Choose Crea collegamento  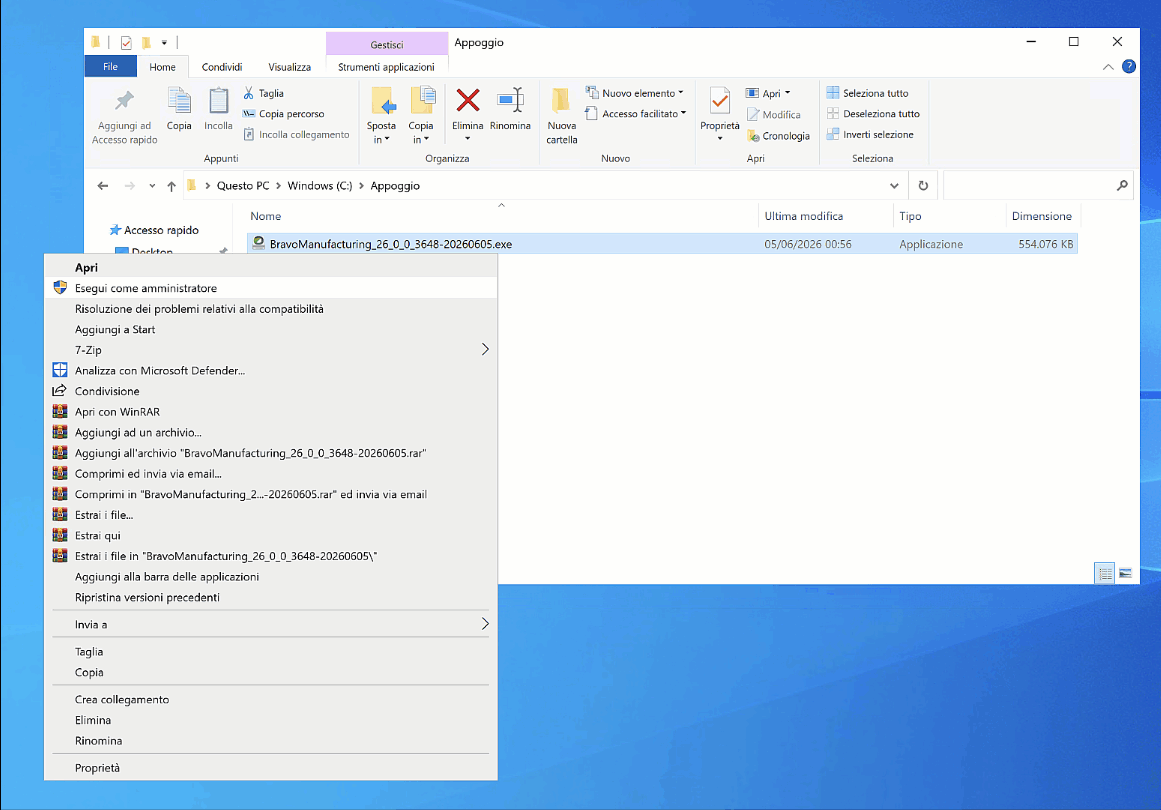click(x=270, y=700)
